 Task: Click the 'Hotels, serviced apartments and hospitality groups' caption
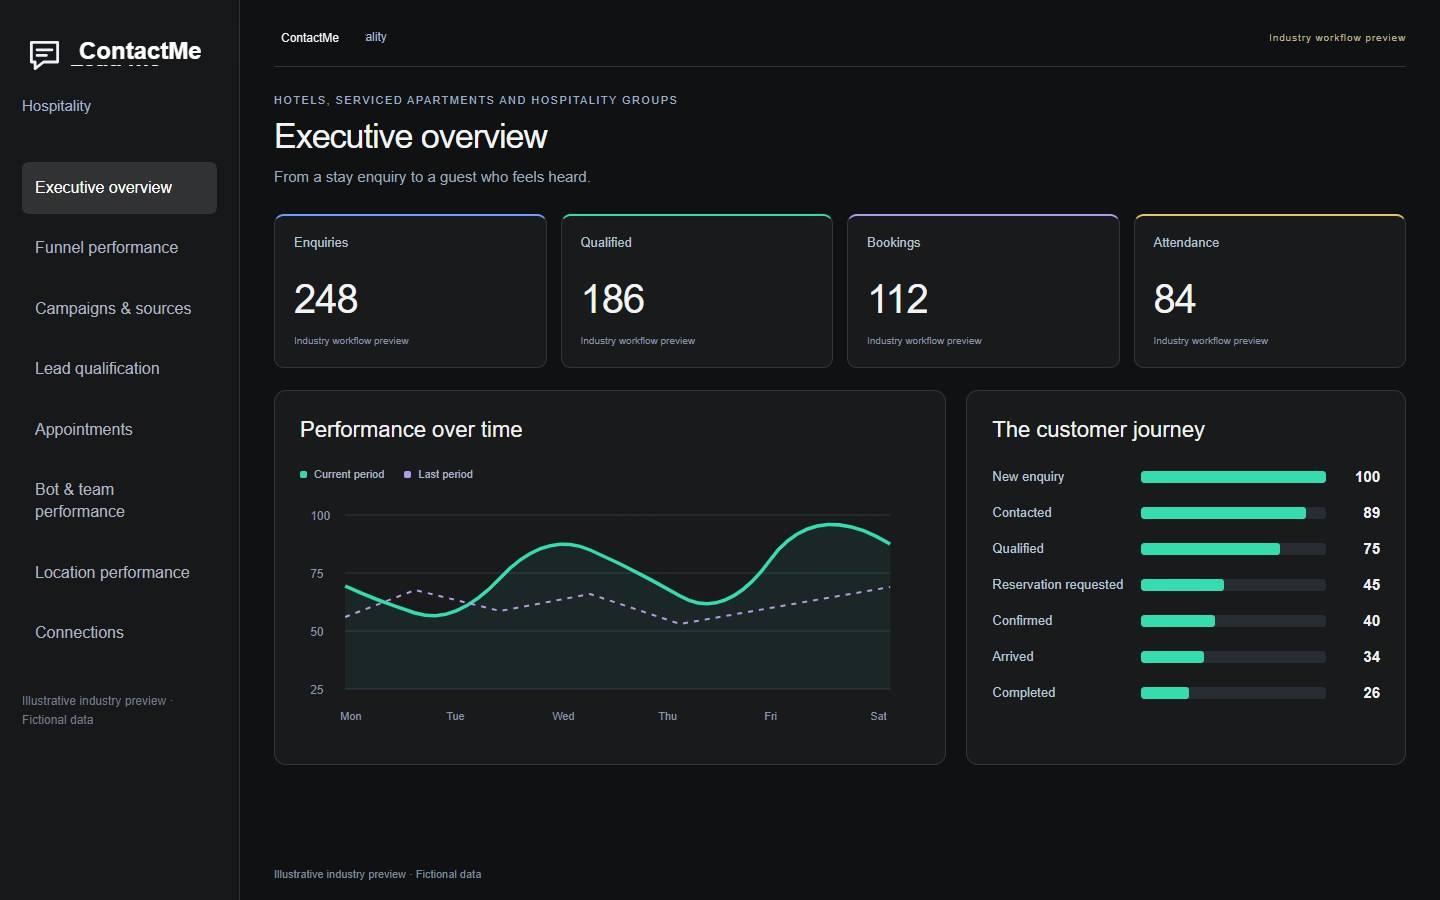click(x=476, y=100)
